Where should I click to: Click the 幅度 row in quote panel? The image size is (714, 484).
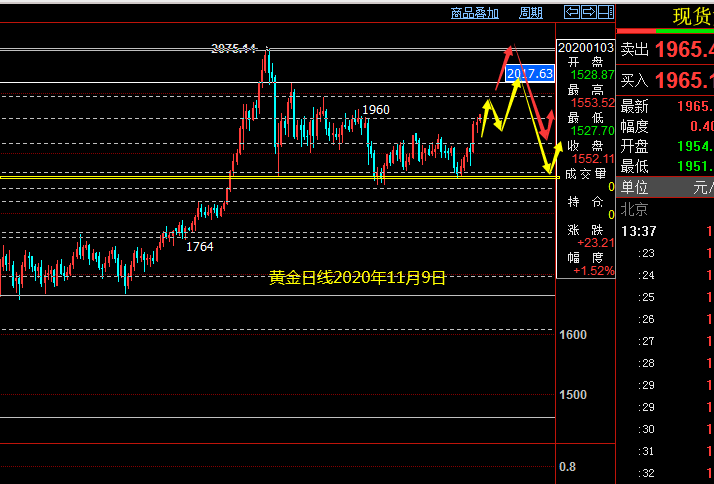pyautogui.click(x=665, y=126)
